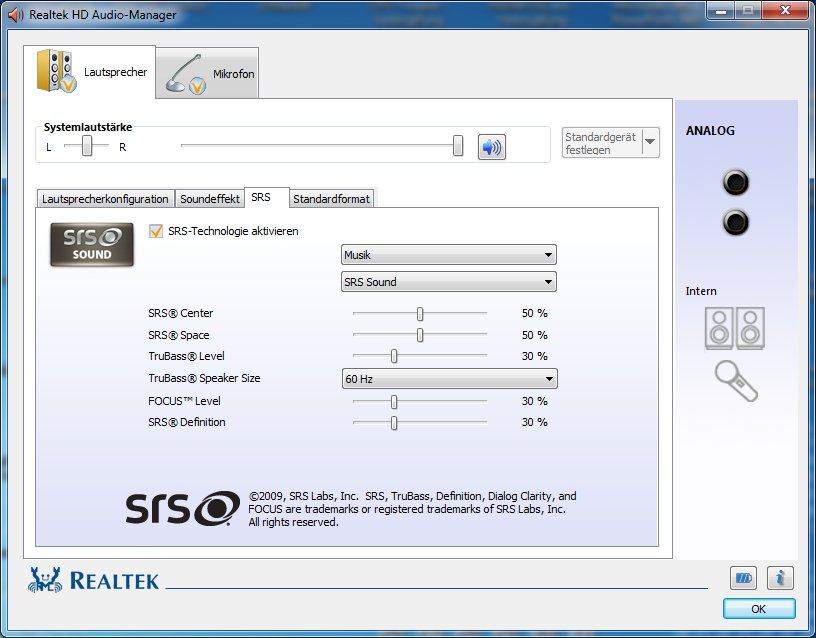The width and height of the screenshot is (816, 638).
Task: Select the SRS tab
Action: pos(266,197)
